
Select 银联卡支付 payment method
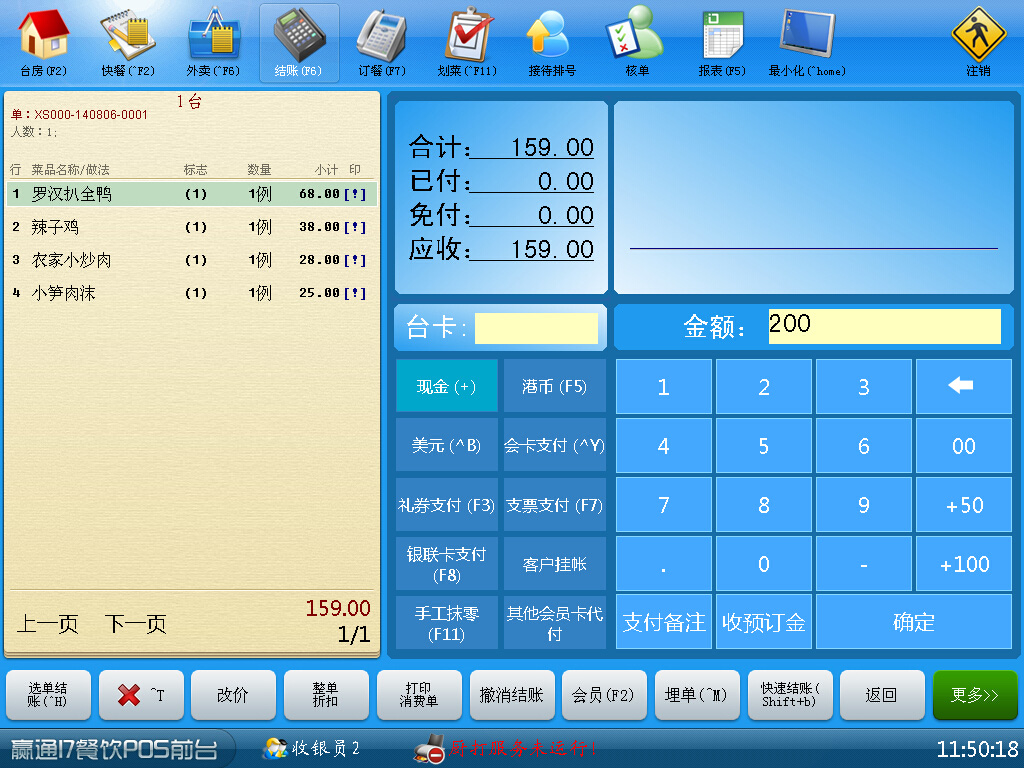coord(446,564)
